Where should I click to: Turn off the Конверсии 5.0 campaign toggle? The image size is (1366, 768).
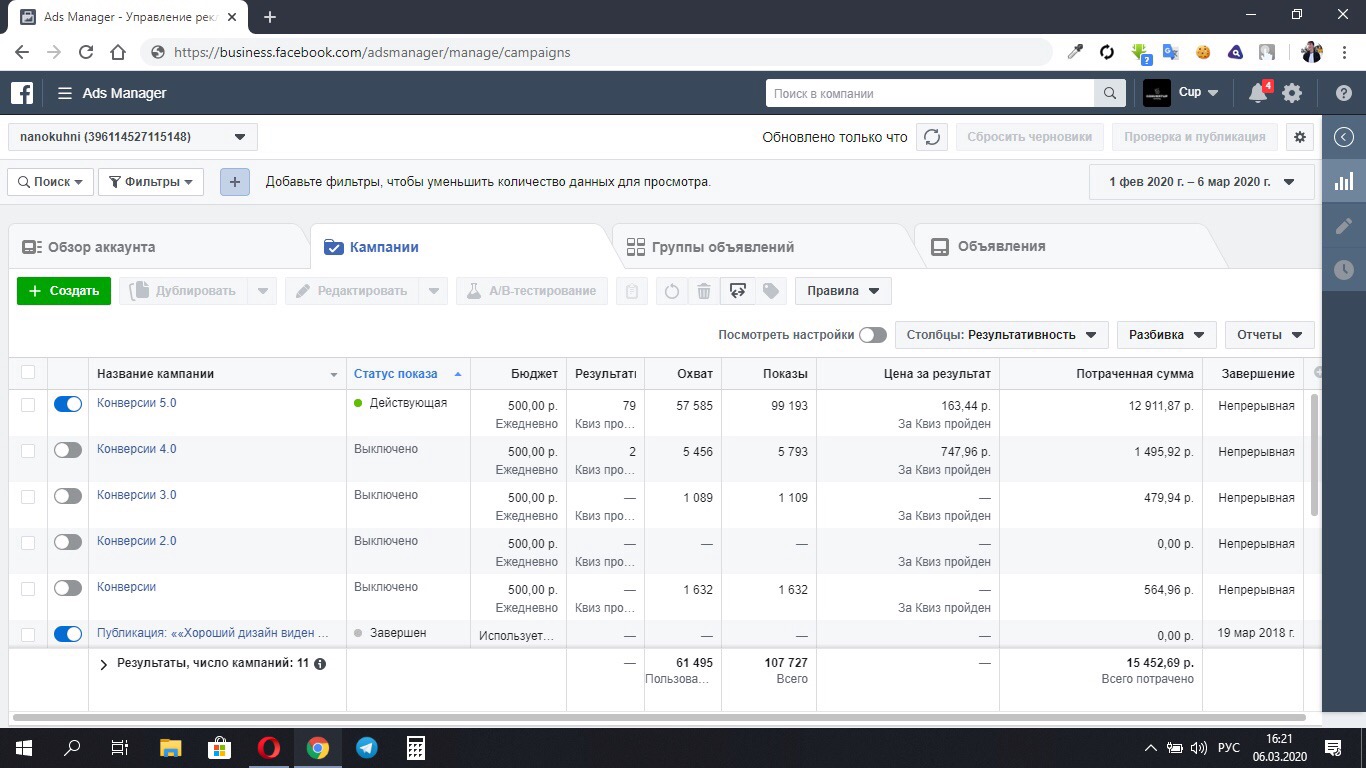[x=68, y=404]
